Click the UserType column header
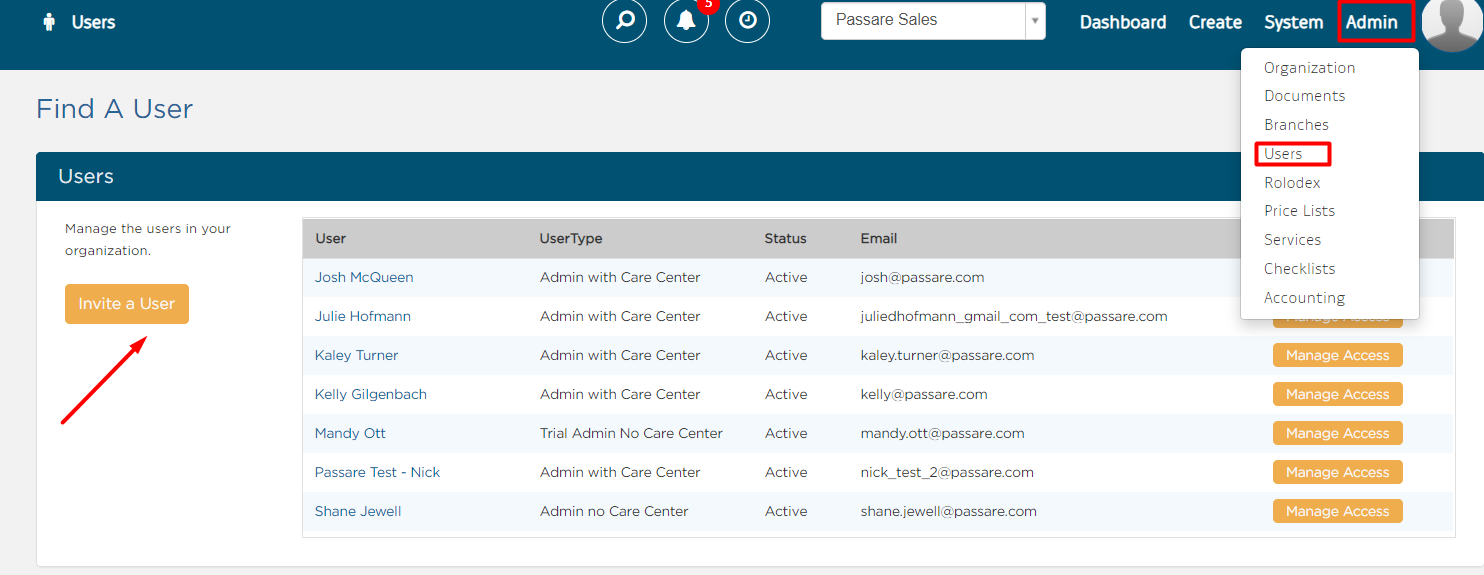 tap(571, 238)
